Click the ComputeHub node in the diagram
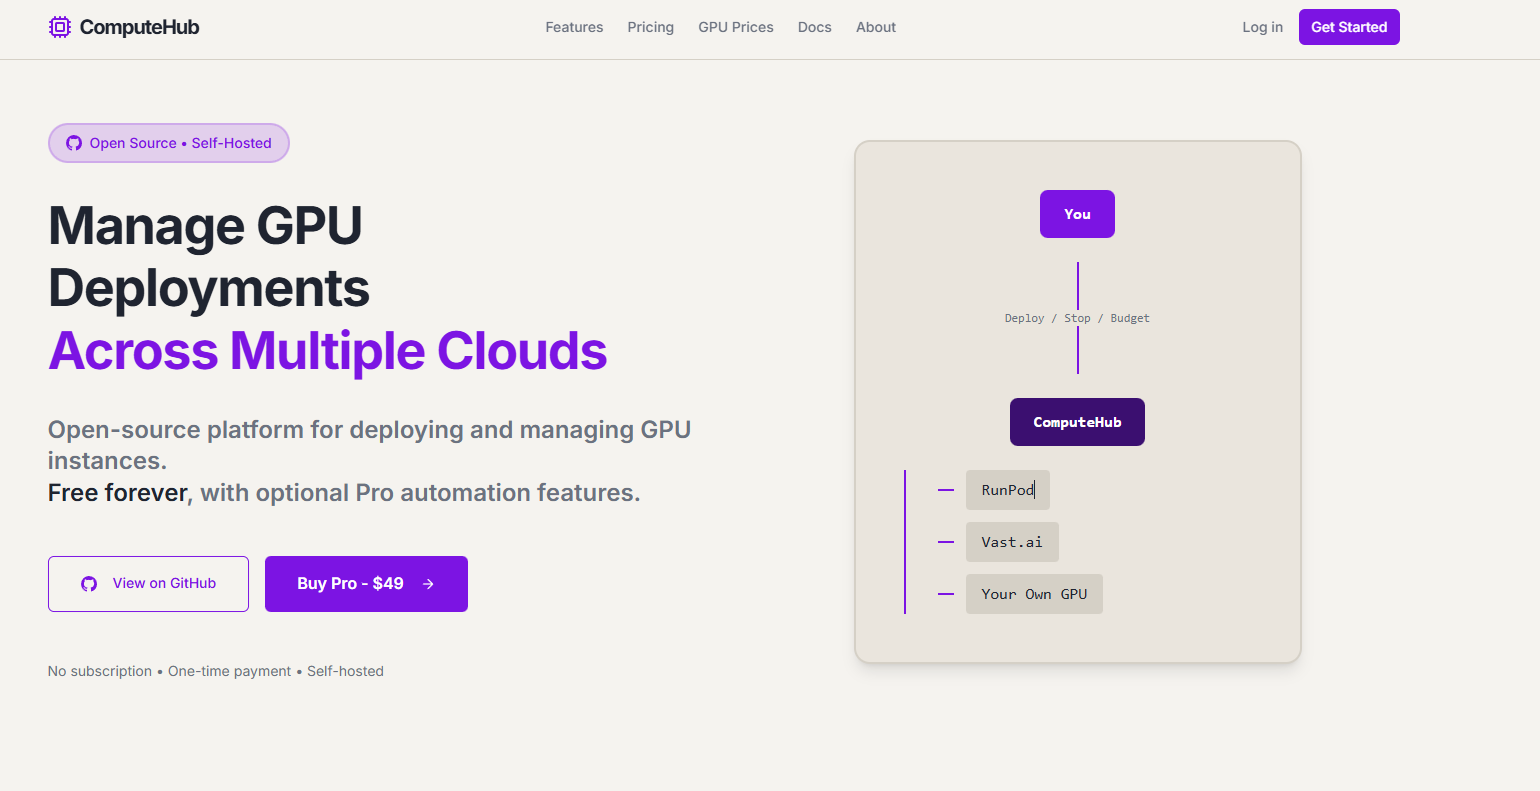This screenshot has width=1540, height=791. point(1077,421)
